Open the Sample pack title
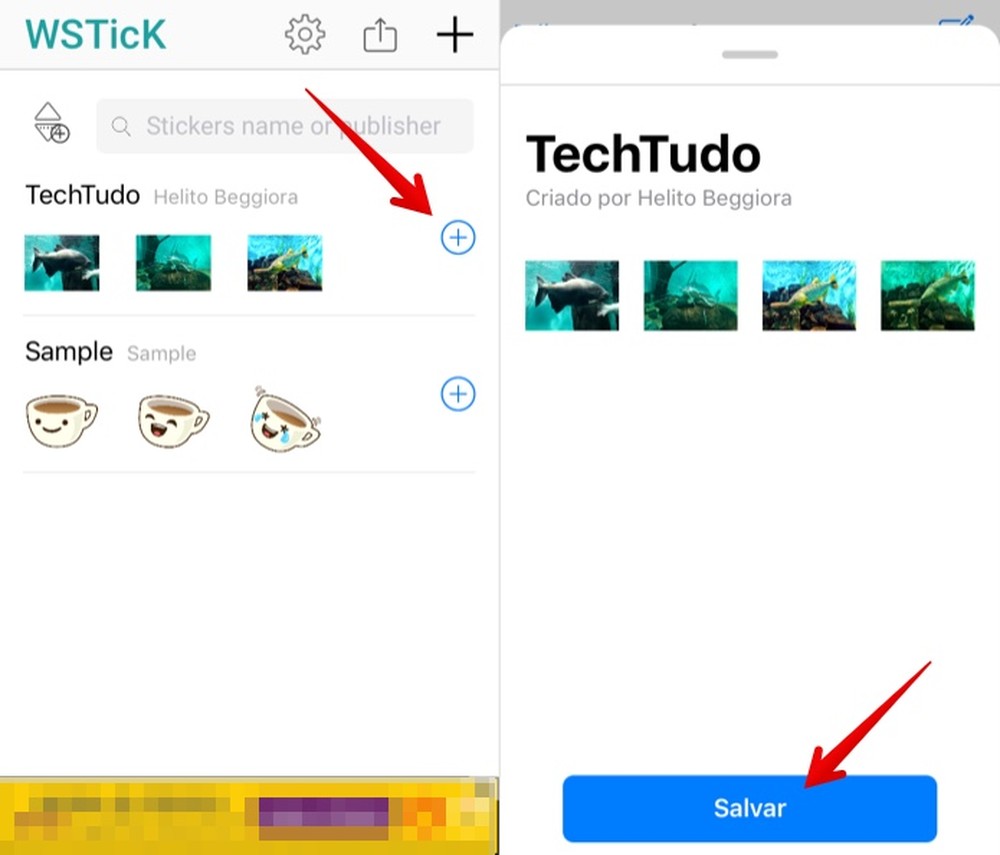The image size is (1000, 855). coord(69,351)
